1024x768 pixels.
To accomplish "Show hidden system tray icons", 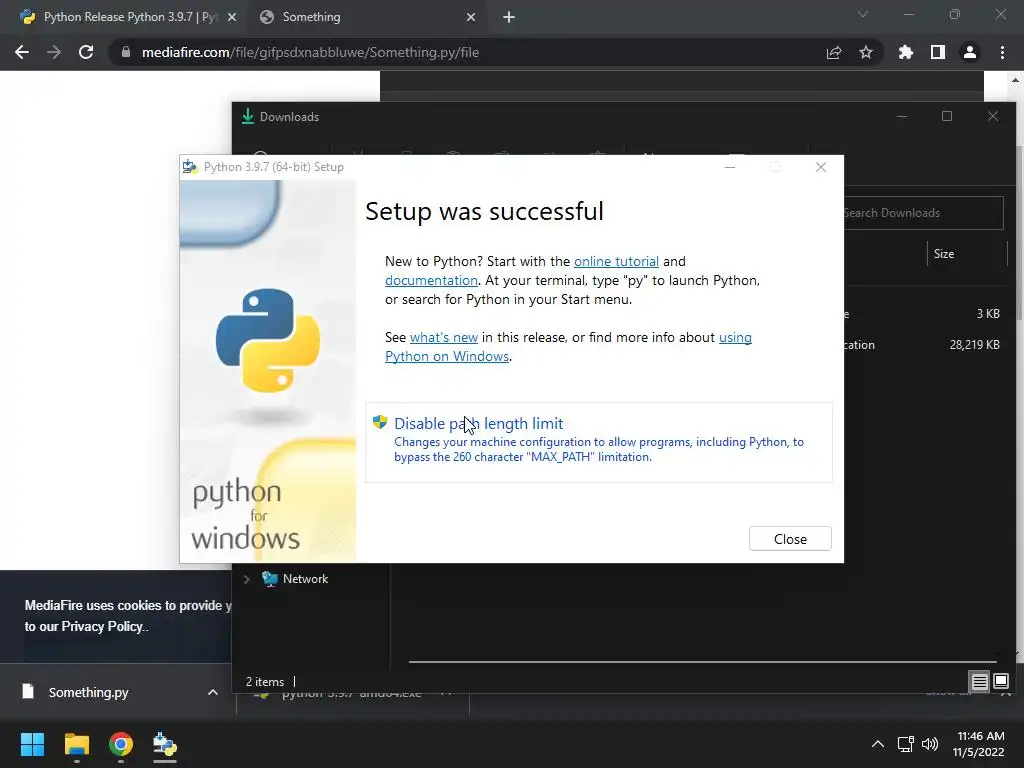I will (878, 744).
